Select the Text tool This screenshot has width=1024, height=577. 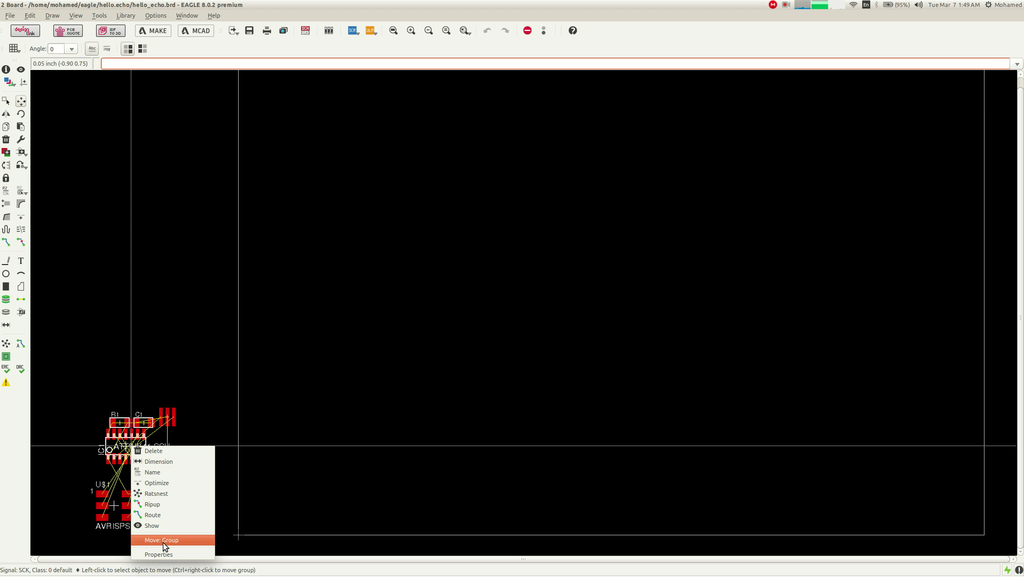(21, 260)
